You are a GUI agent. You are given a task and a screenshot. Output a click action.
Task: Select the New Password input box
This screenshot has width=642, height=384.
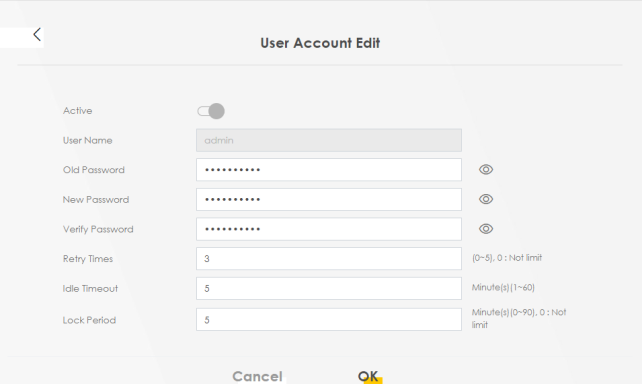tap(329, 199)
